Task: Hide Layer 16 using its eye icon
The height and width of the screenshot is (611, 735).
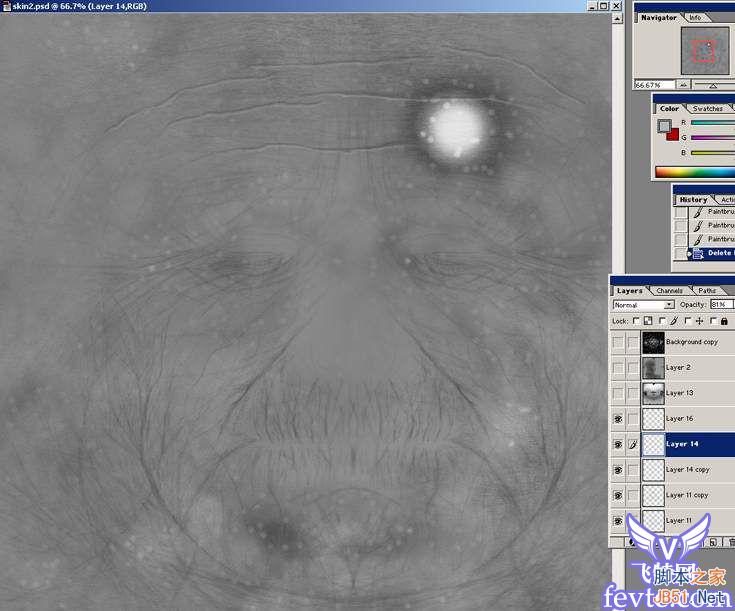Action: tap(618, 419)
